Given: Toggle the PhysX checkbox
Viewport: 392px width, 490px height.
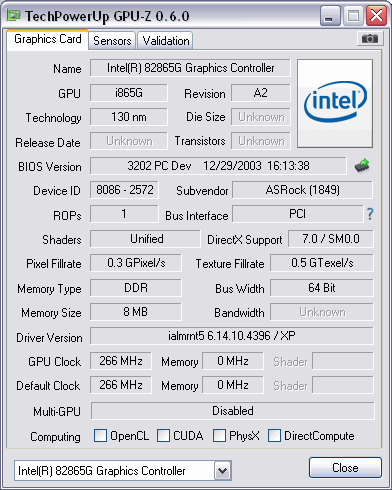Looking at the screenshot, I should pyautogui.click(x=219, y=435).
